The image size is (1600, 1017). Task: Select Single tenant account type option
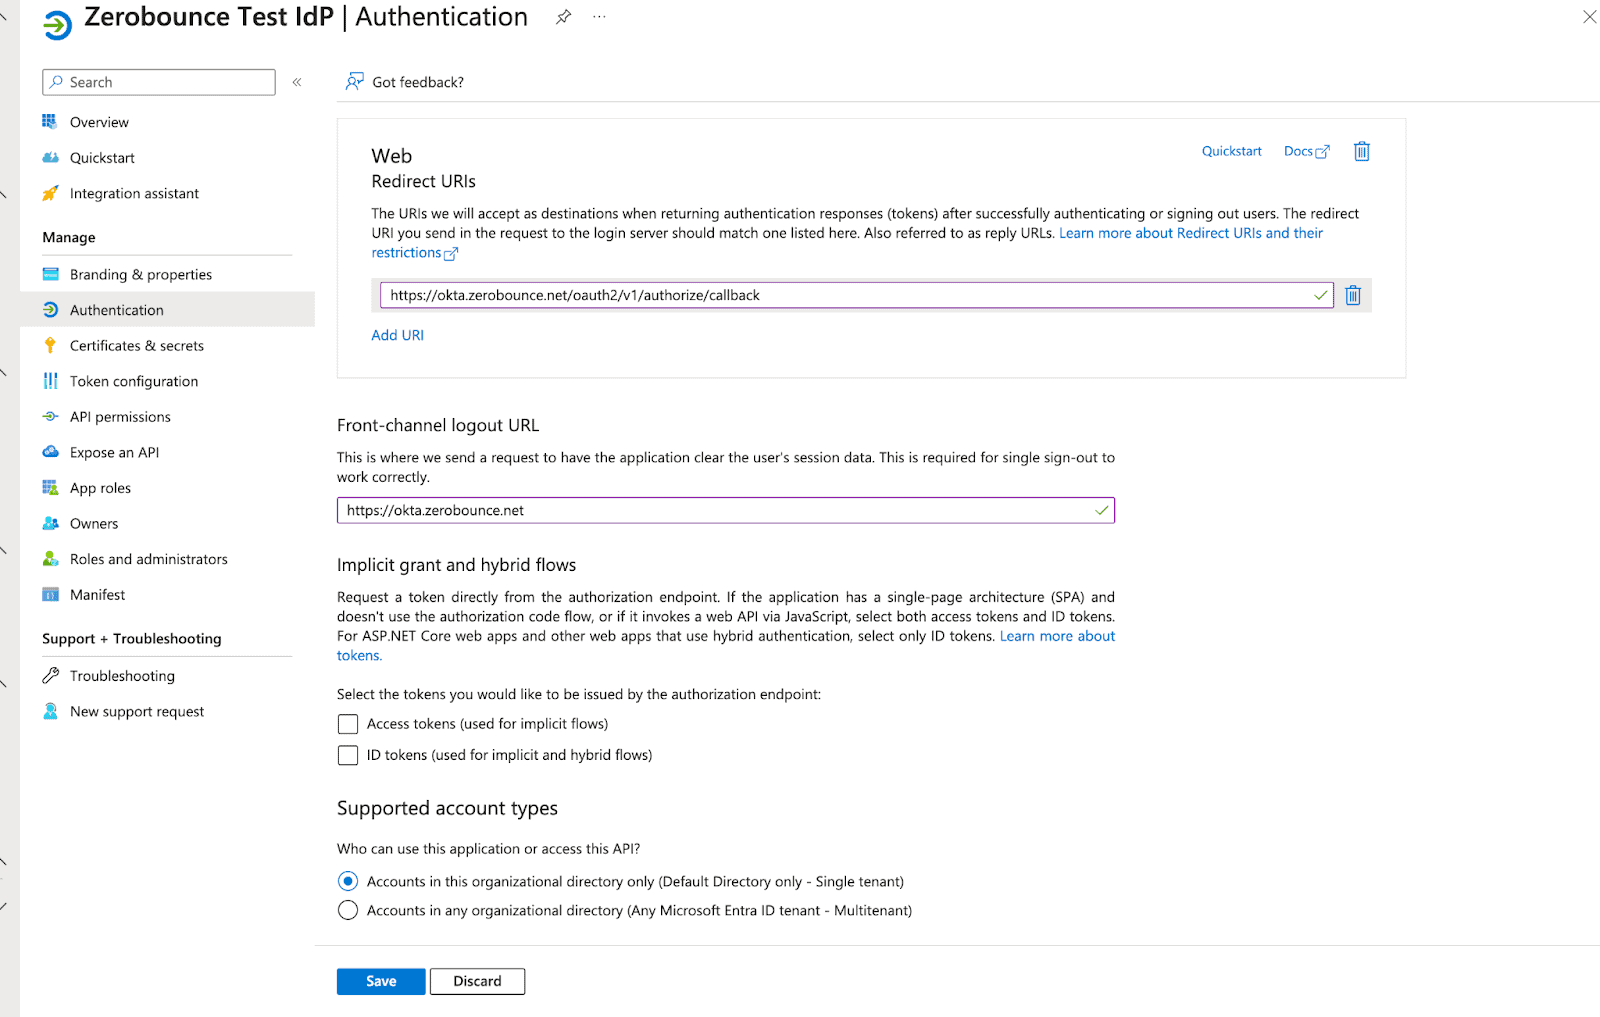pyautogui.click(x=348, y=881)
